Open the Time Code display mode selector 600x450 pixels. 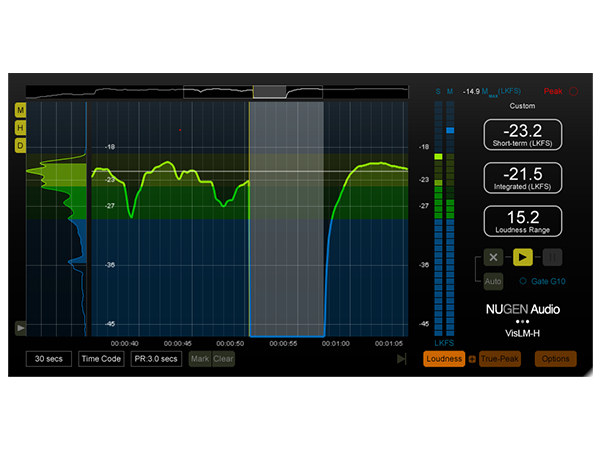click(101, 359)
